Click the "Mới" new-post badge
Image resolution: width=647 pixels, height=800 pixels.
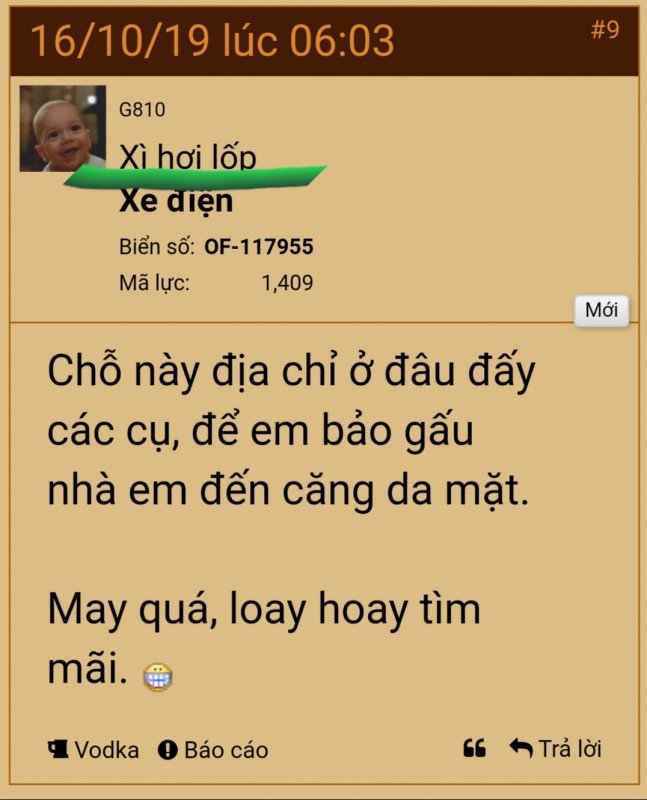[602, 310]
